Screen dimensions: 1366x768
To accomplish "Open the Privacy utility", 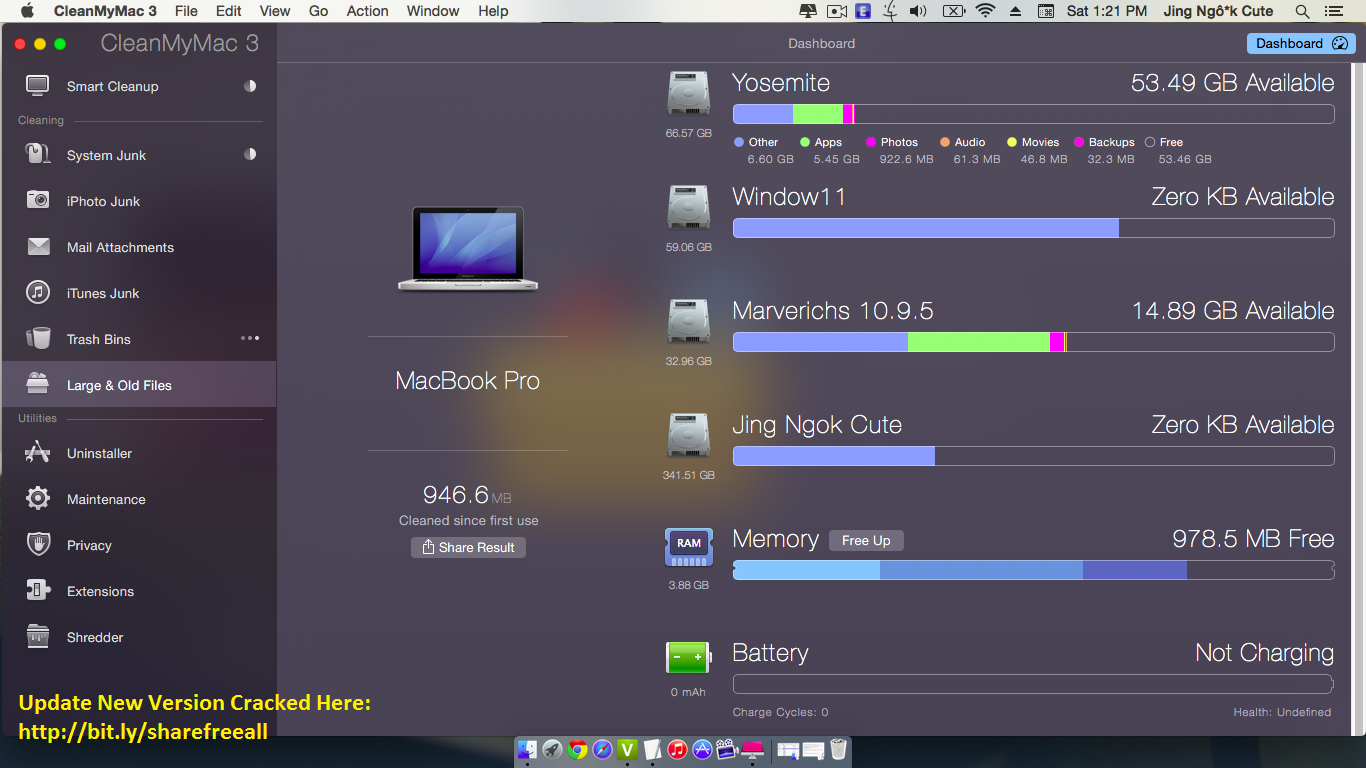I will coord(90,545).
